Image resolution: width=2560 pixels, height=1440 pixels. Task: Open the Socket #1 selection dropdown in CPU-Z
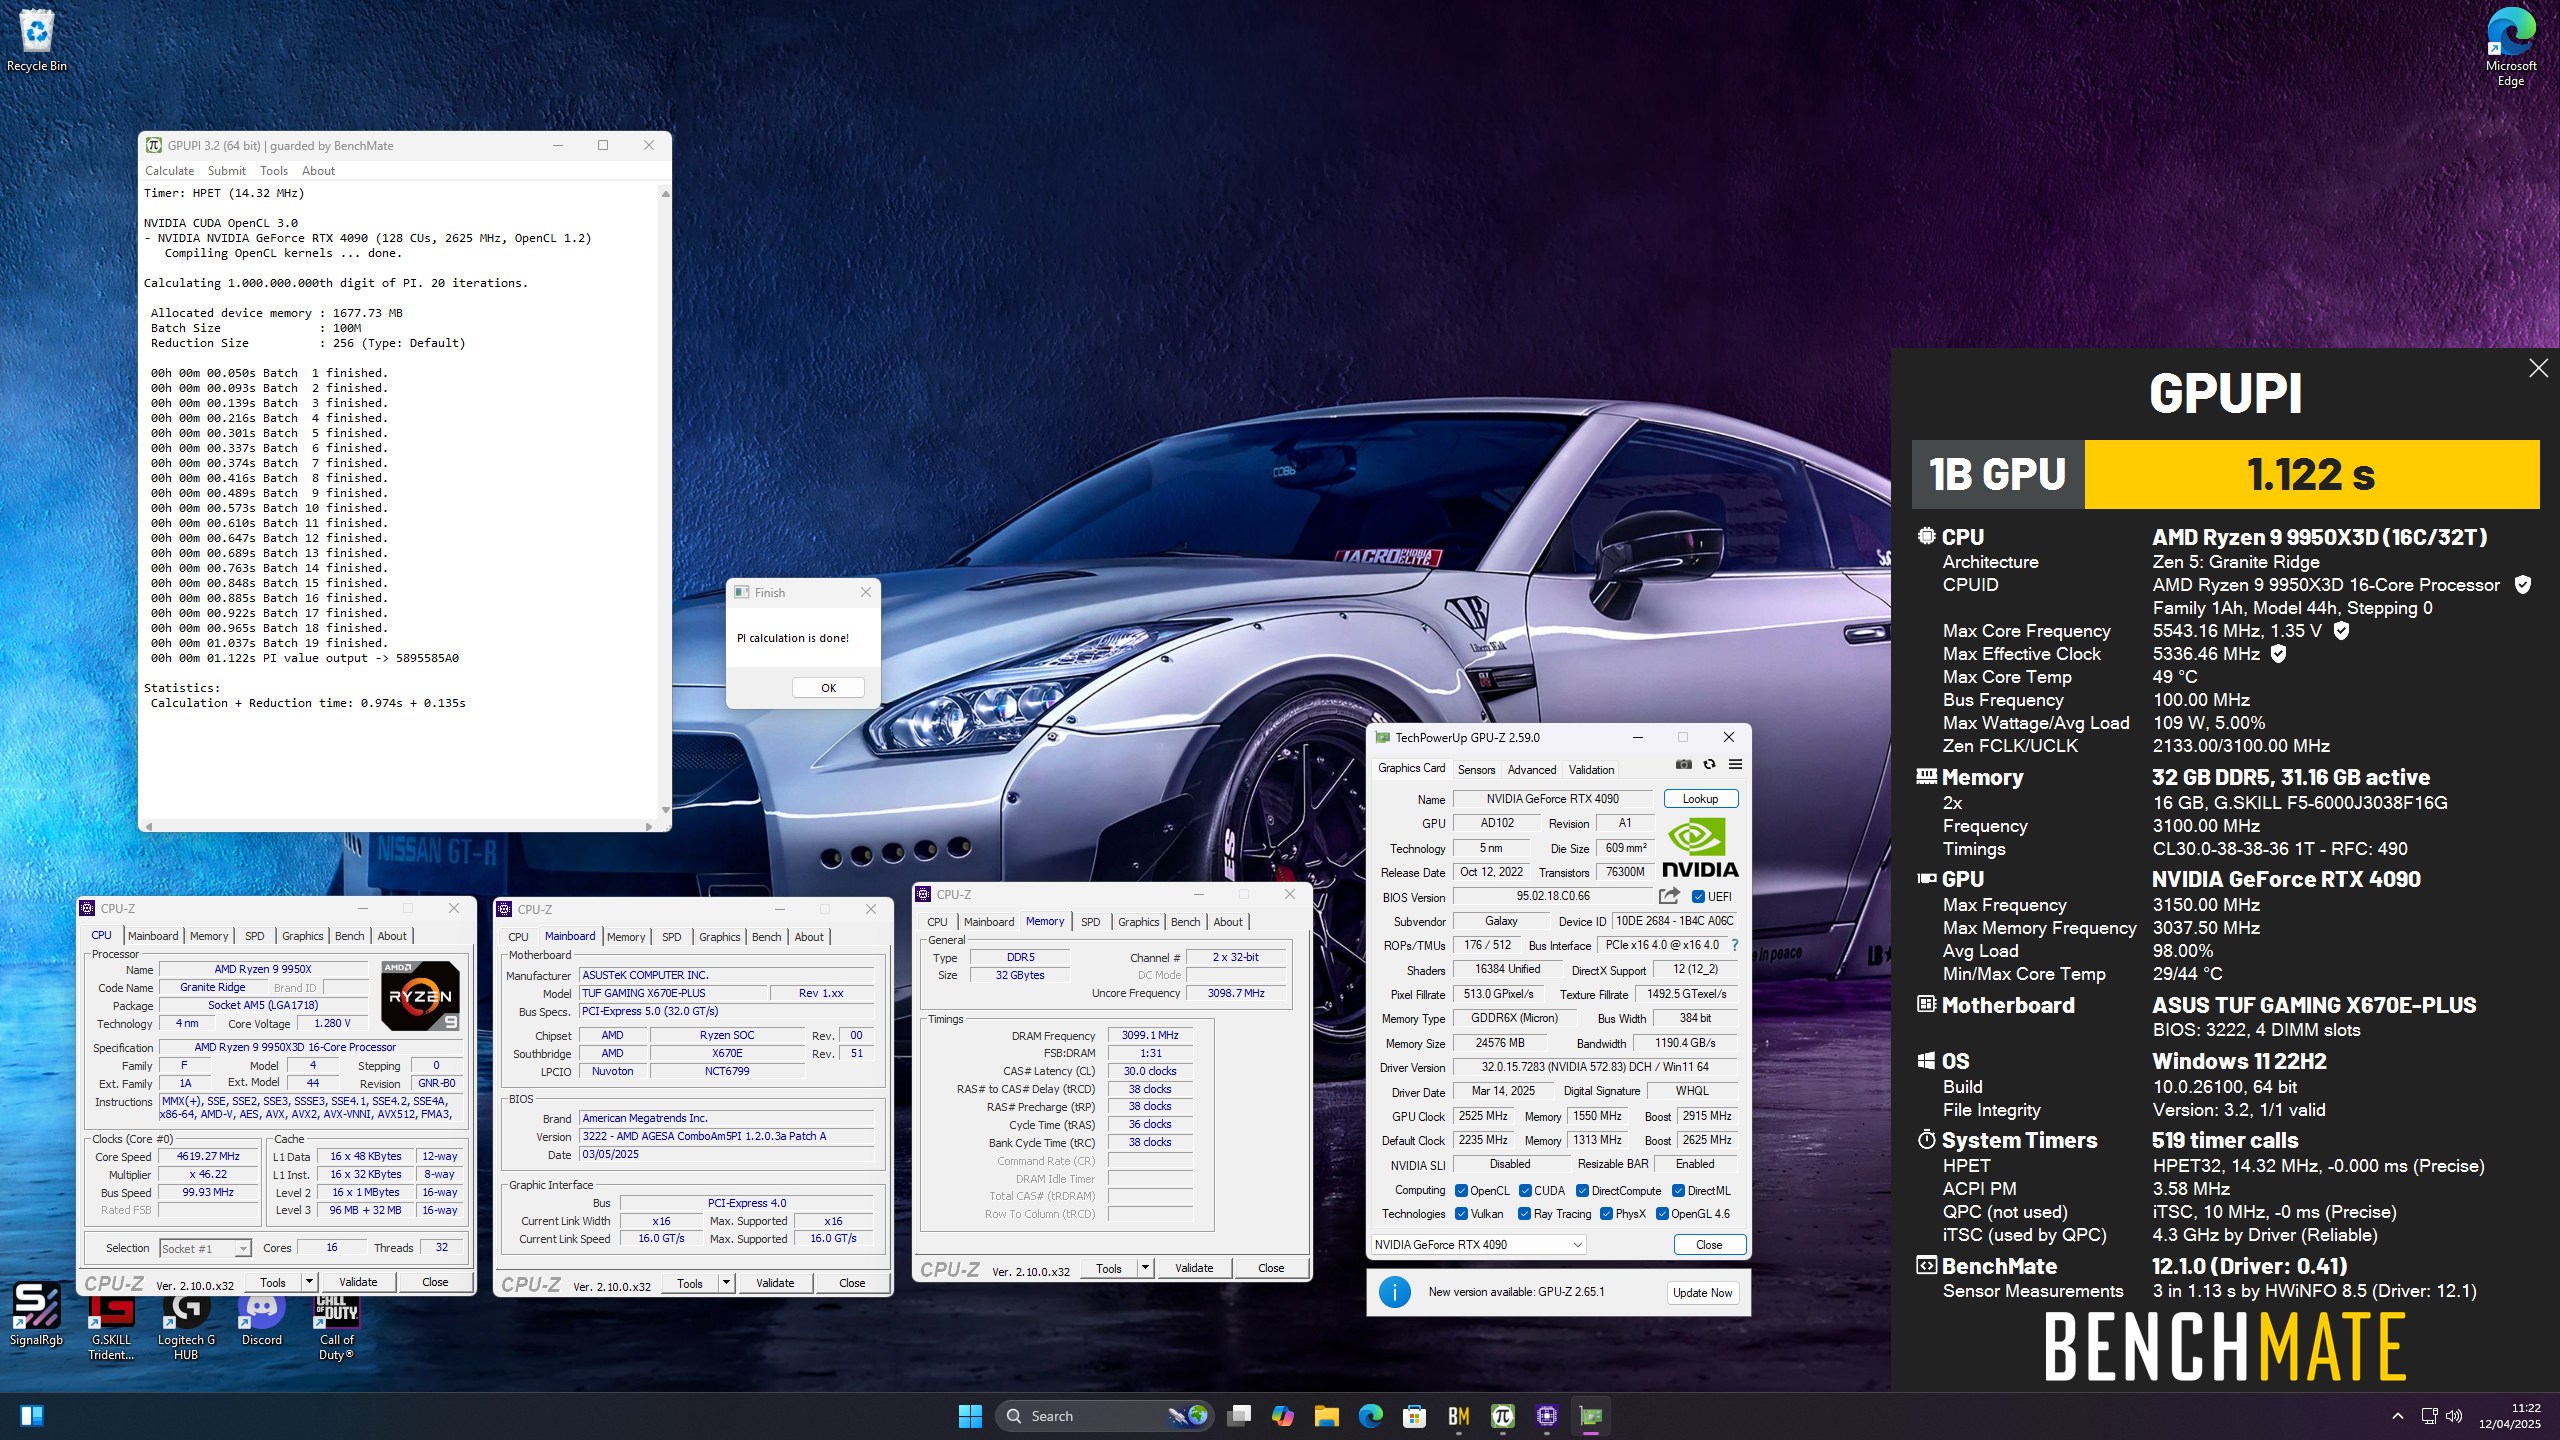[x=205, y=1248]
